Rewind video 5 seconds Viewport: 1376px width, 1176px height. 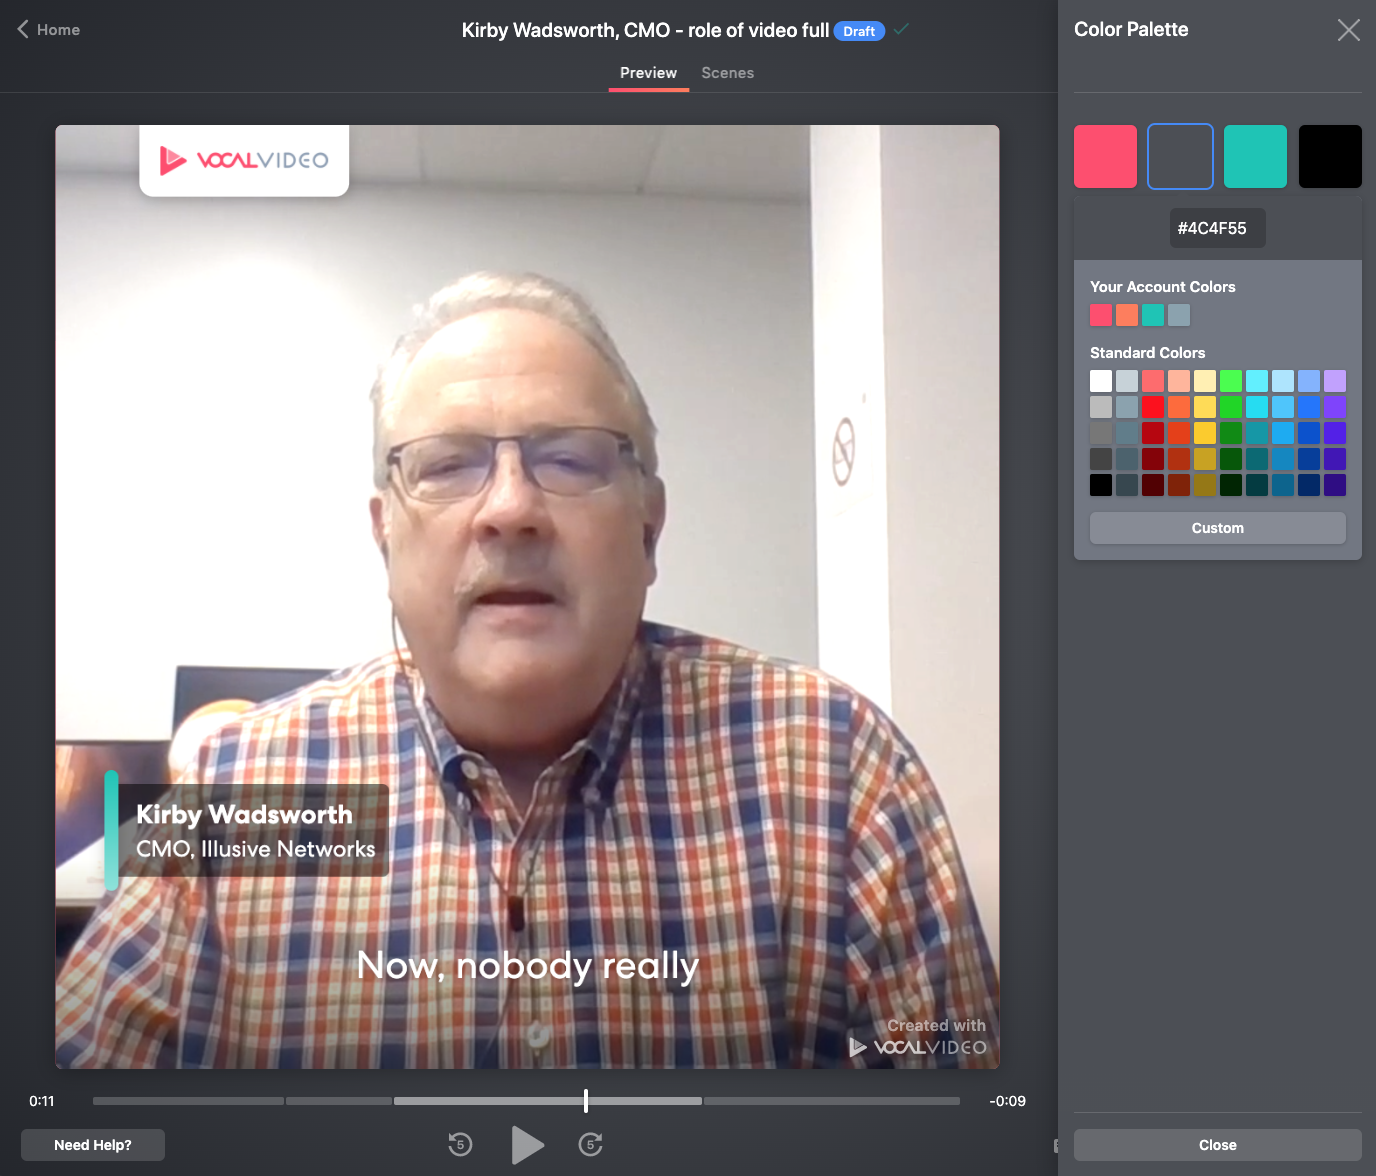click(460, 1144)
